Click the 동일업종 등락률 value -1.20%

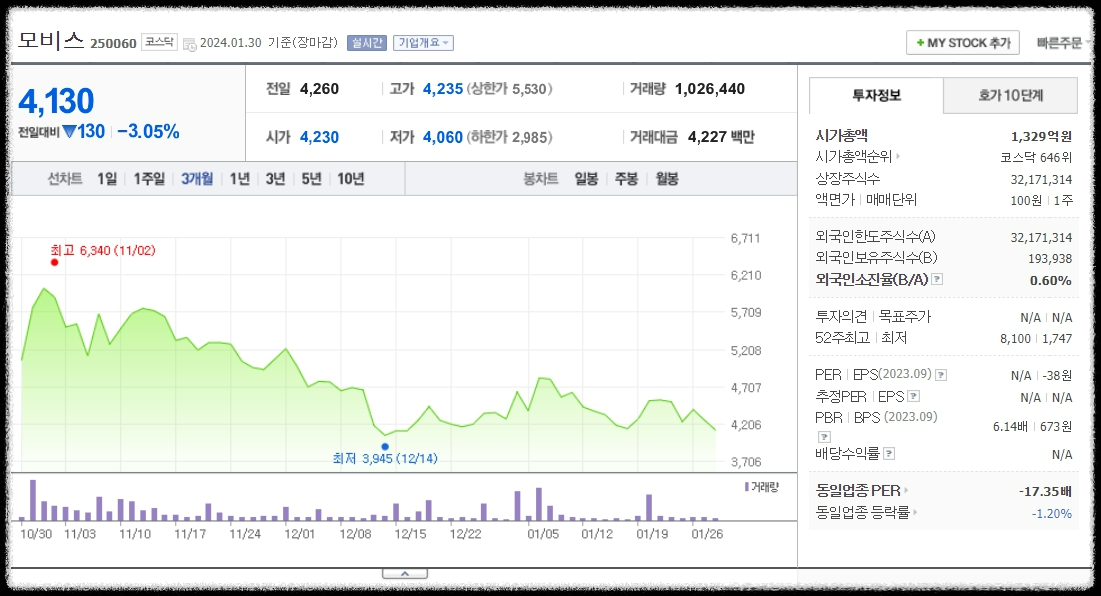(1051, 514)
